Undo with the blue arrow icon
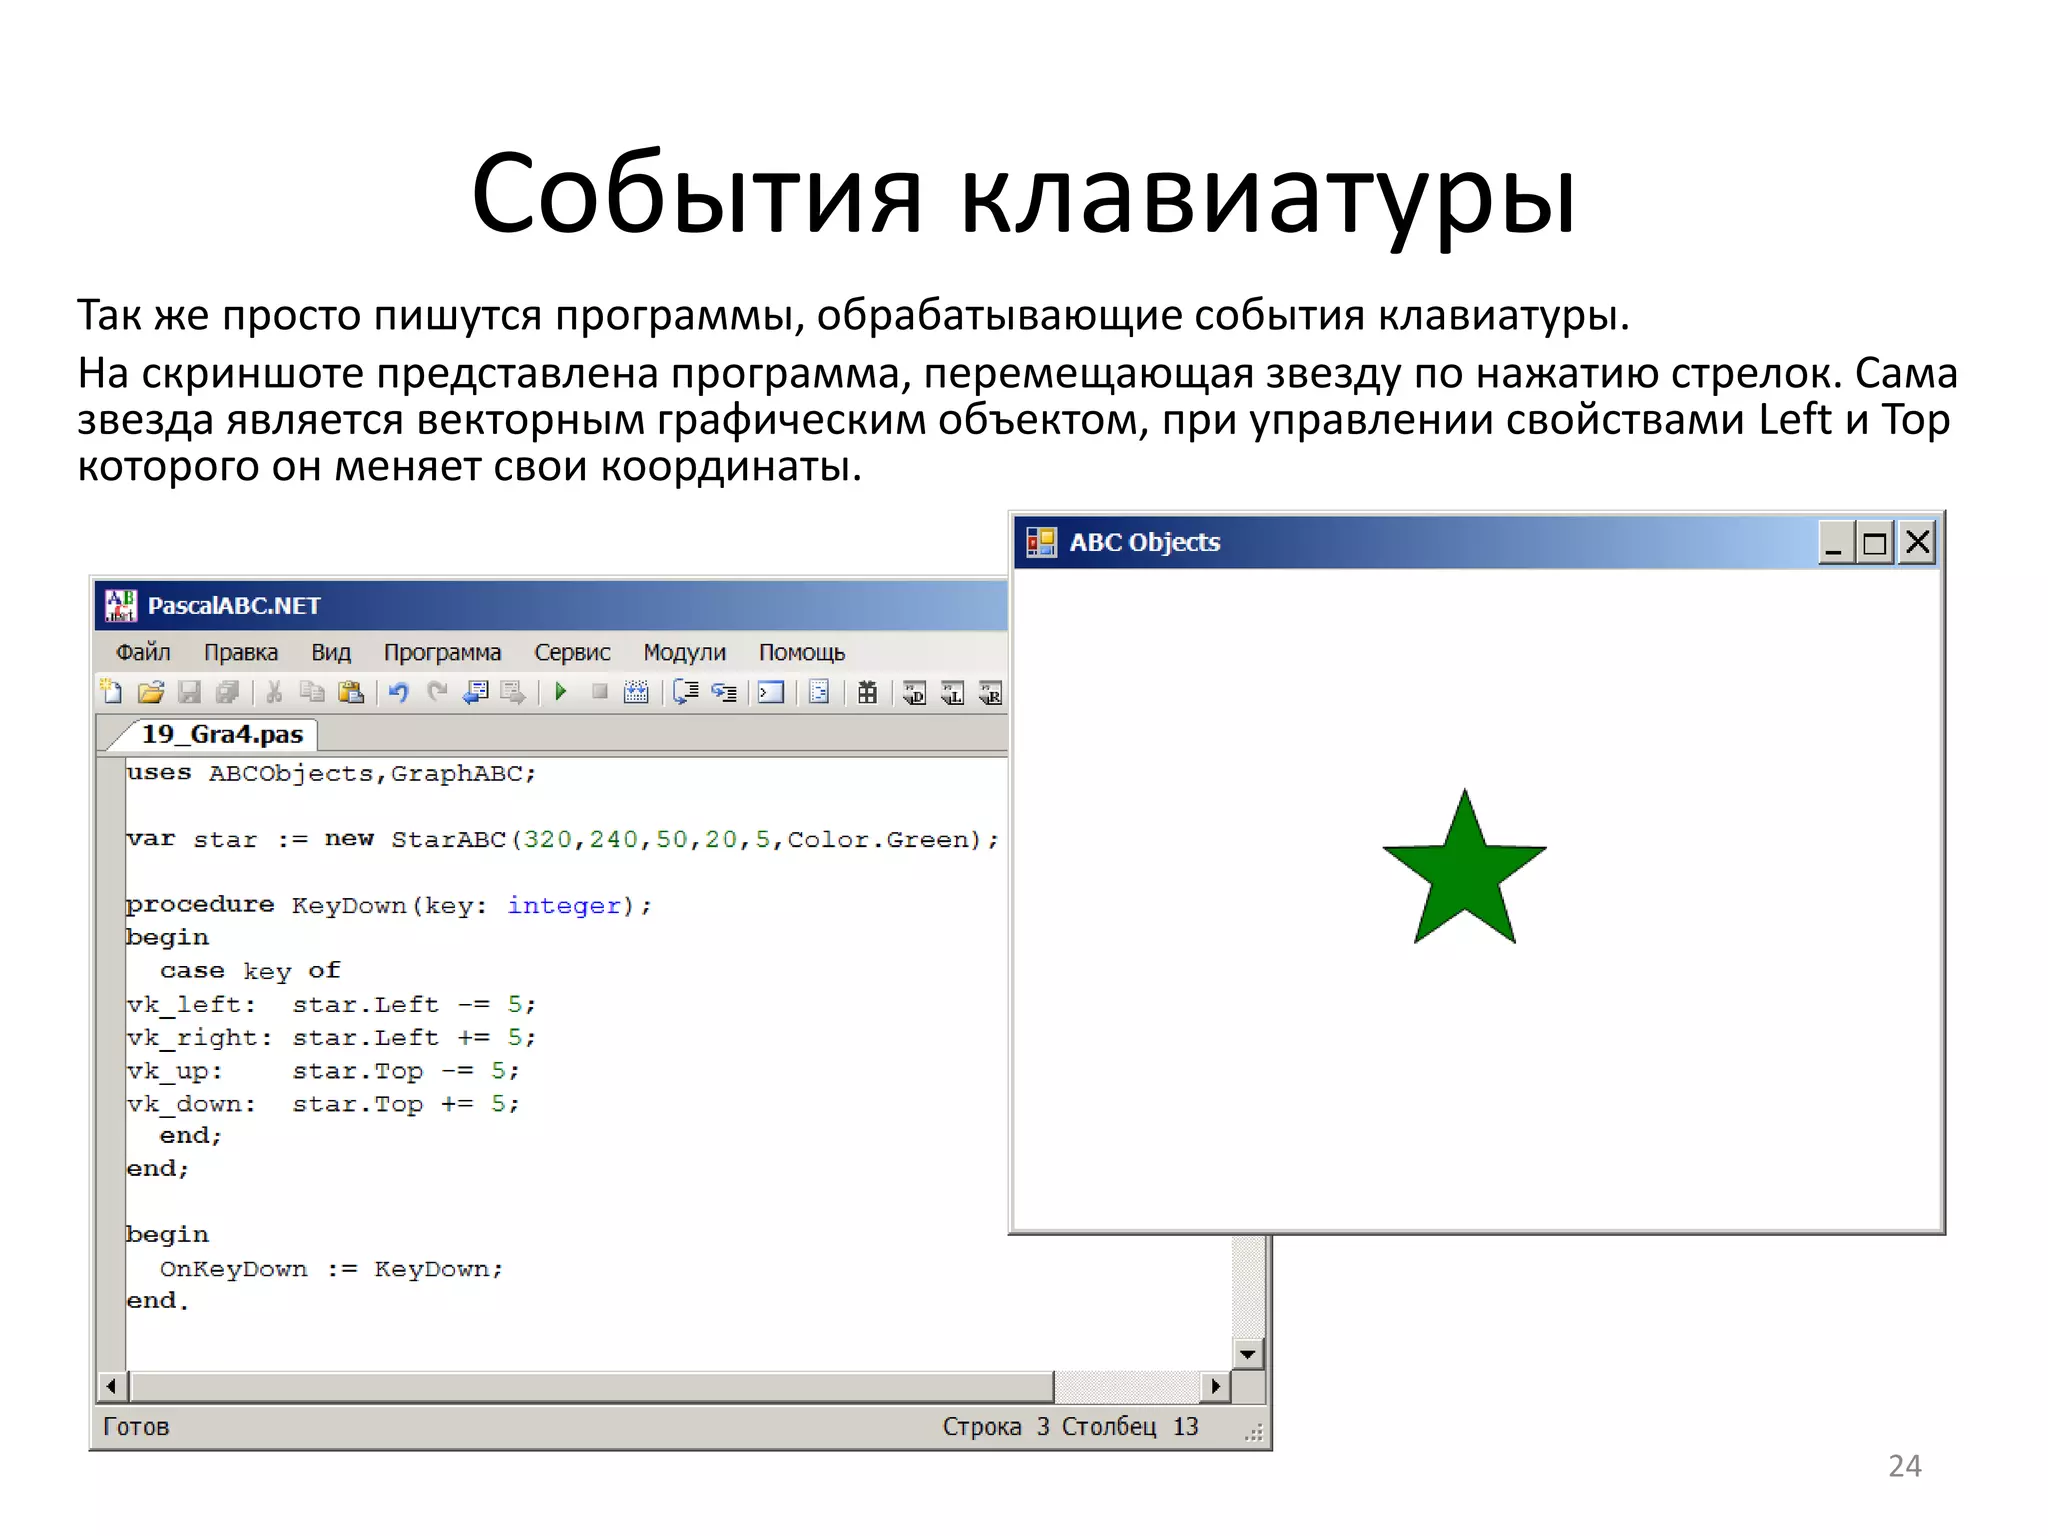The width and height of the screenshot is (2048, 1536). [399, 692]
